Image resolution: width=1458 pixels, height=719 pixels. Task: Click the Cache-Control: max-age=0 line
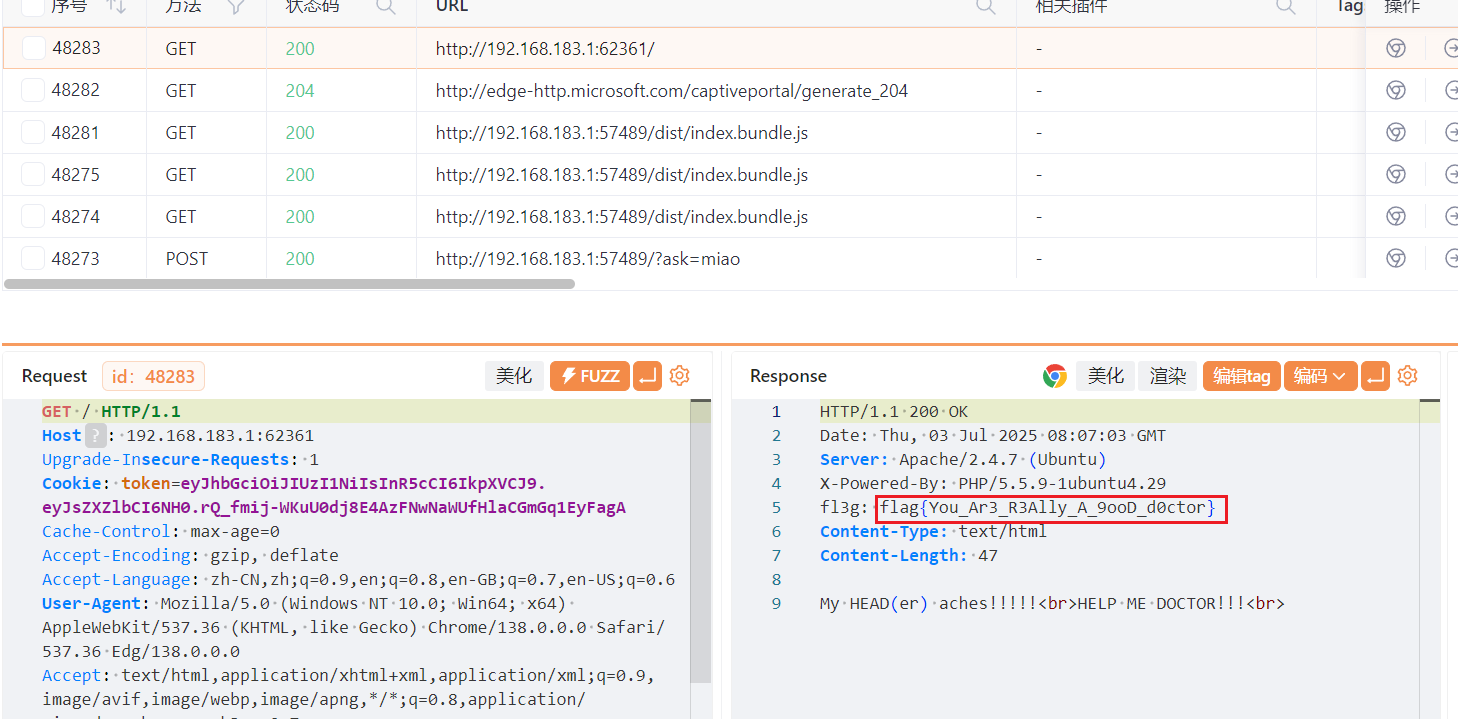(x=161, y=531)
